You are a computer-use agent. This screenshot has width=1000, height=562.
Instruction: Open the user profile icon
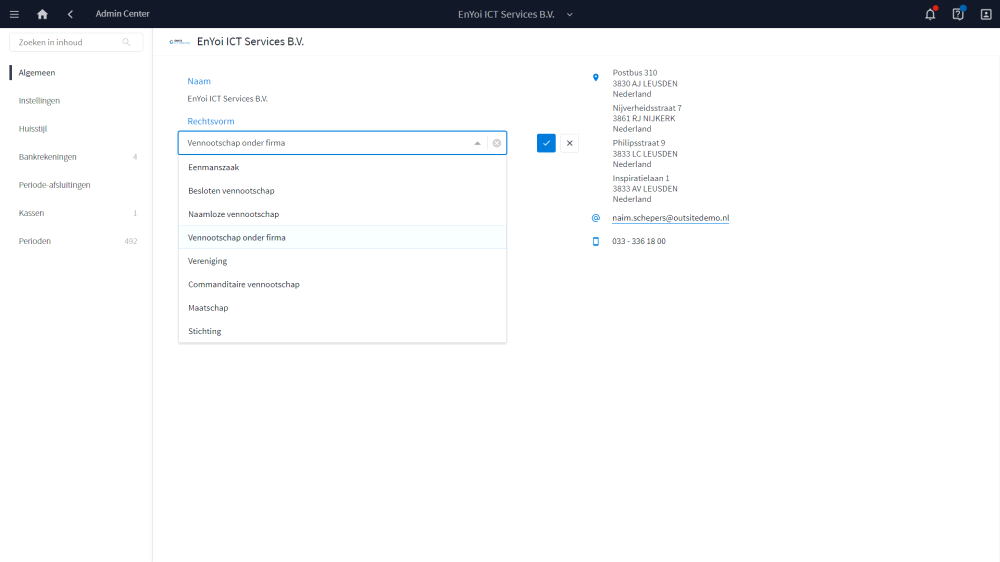tap(986, 14)
